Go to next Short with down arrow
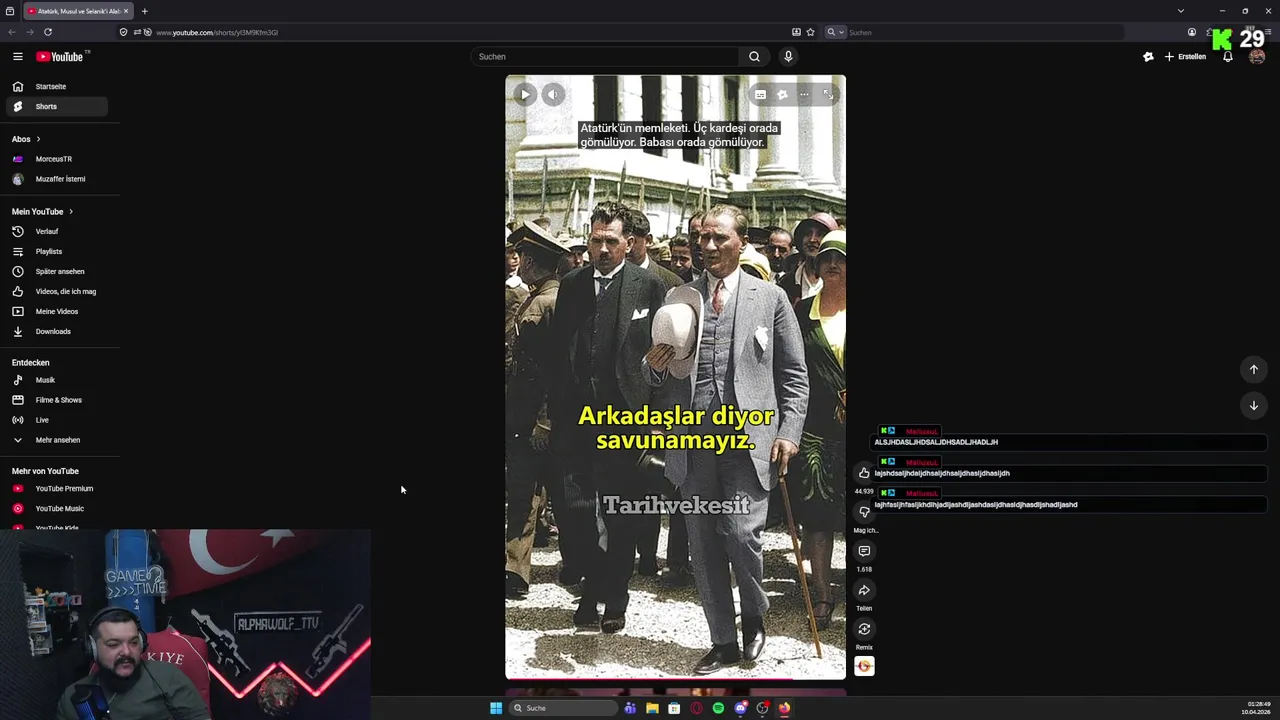Image resolution: width=1280 pixels, height=720 pixels. point(1253,406)
